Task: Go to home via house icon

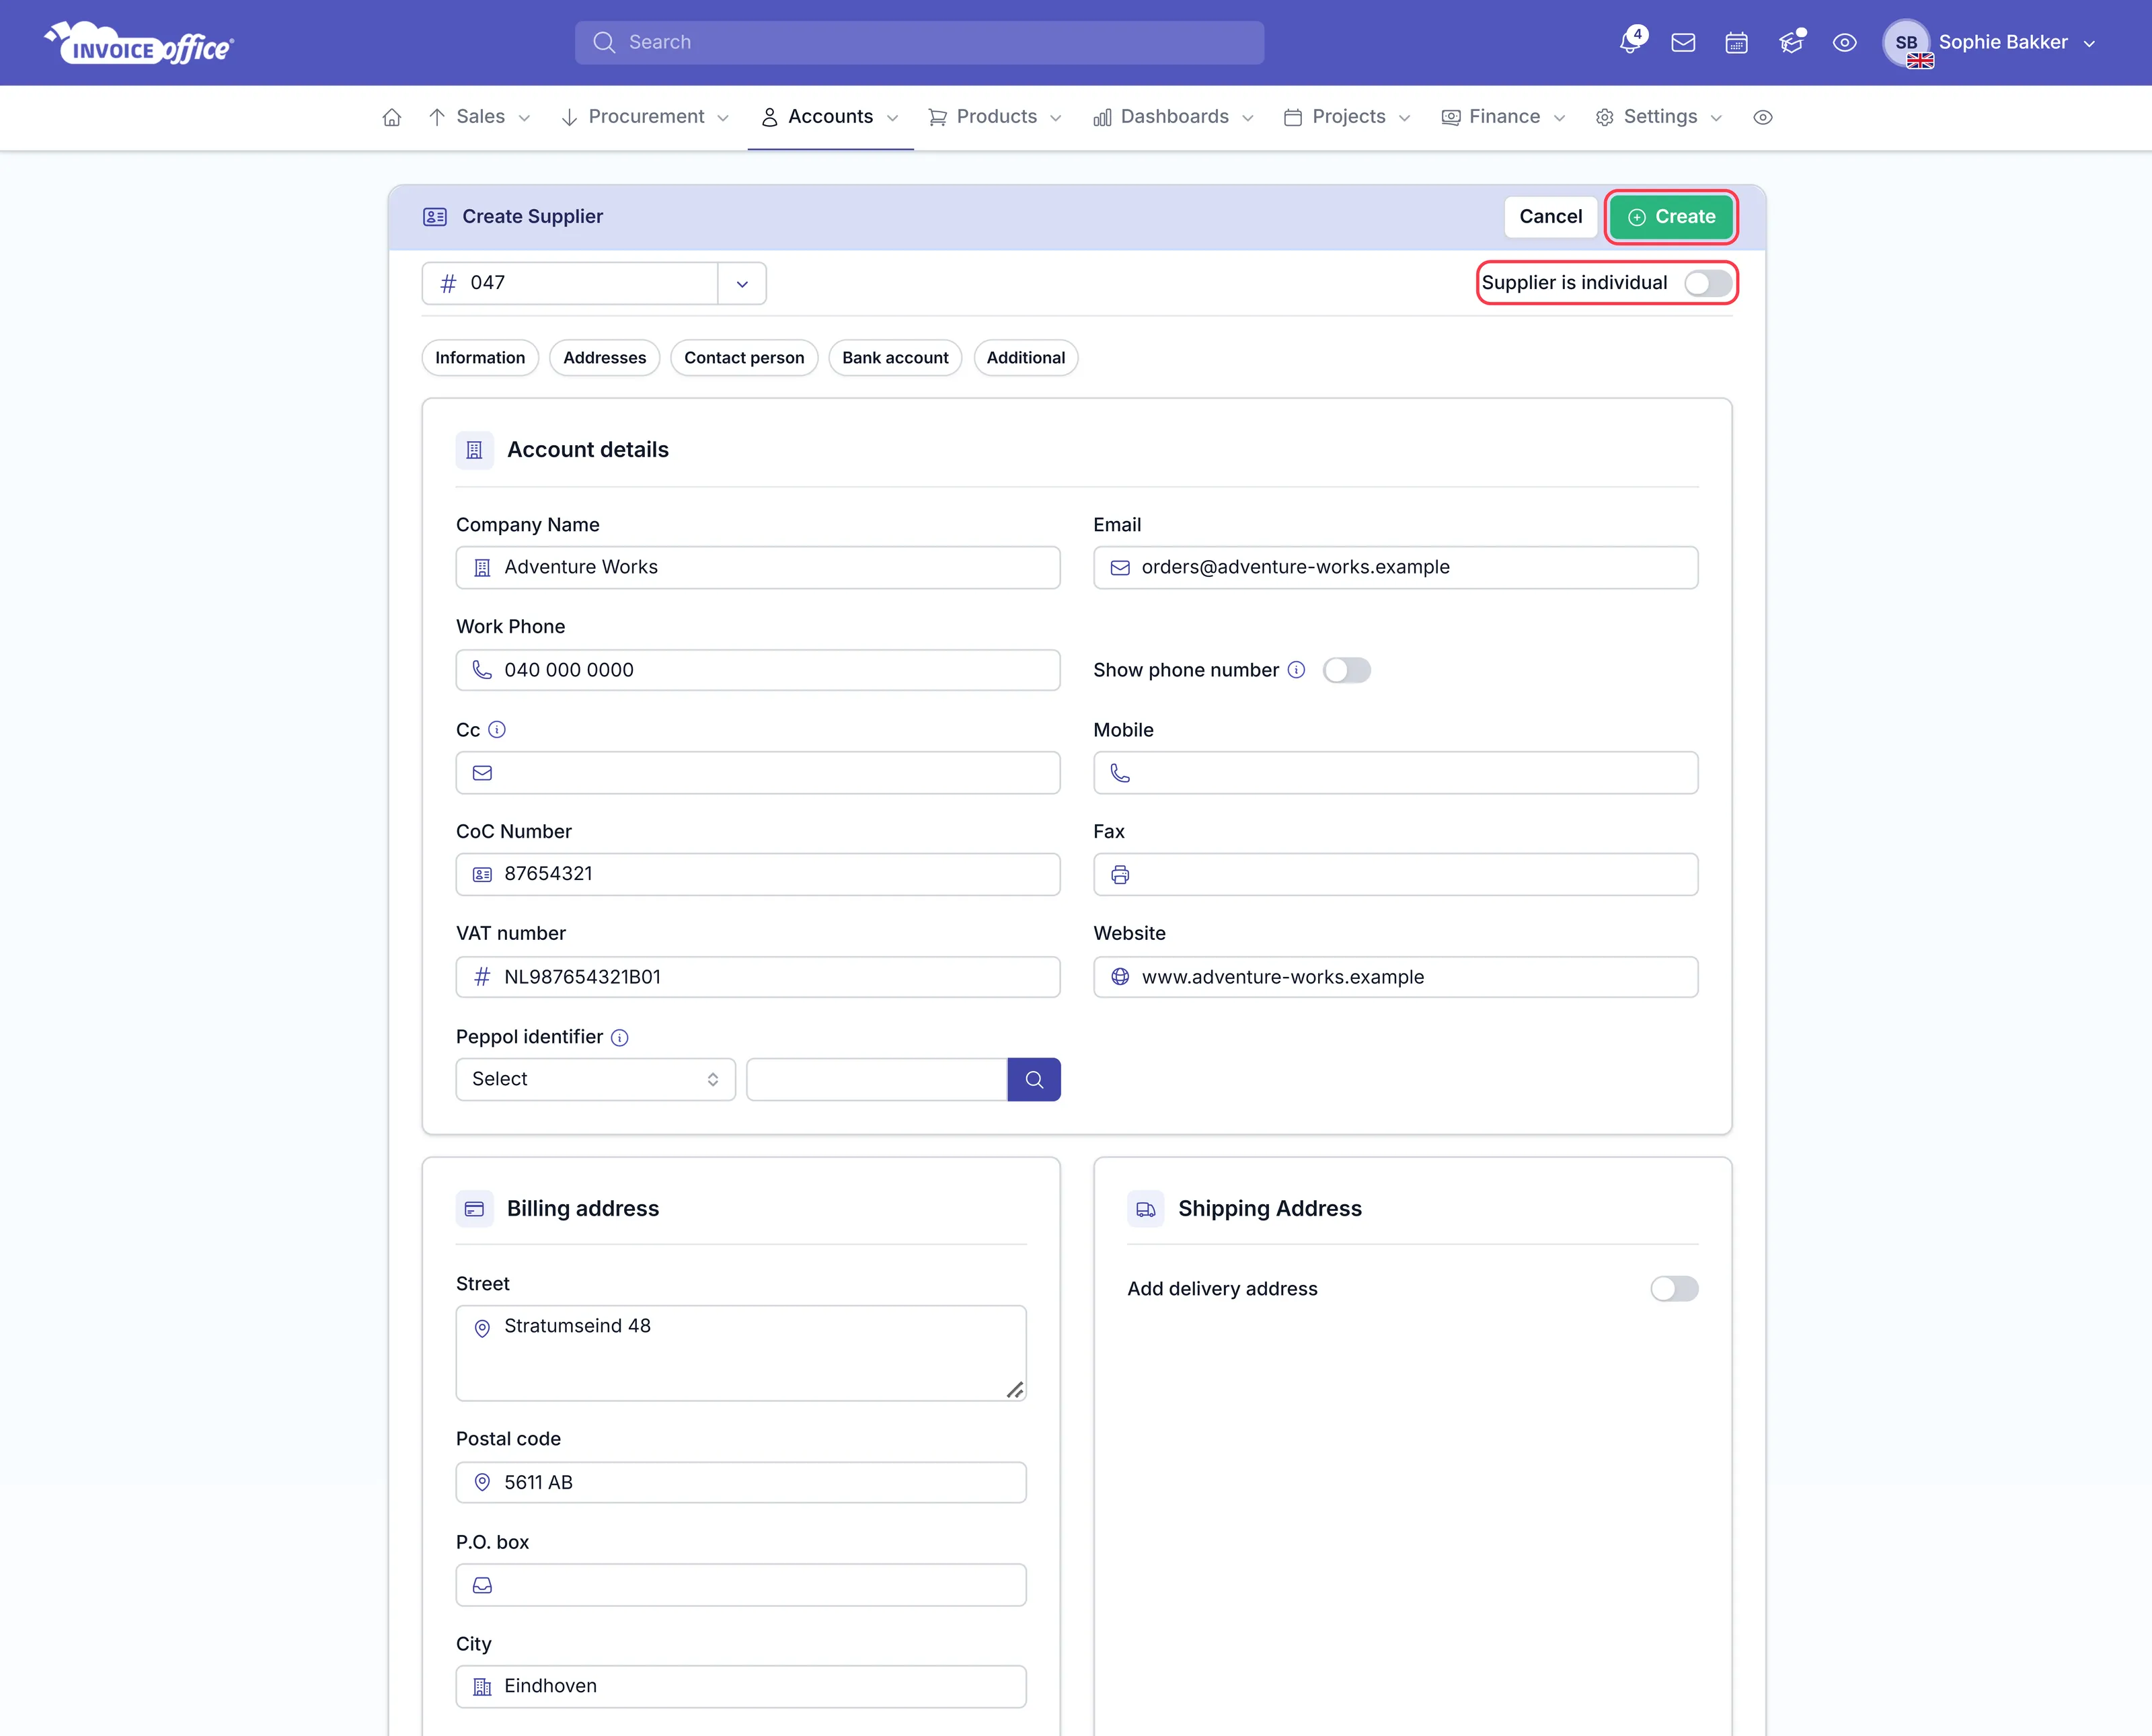Action: (392, 117)
